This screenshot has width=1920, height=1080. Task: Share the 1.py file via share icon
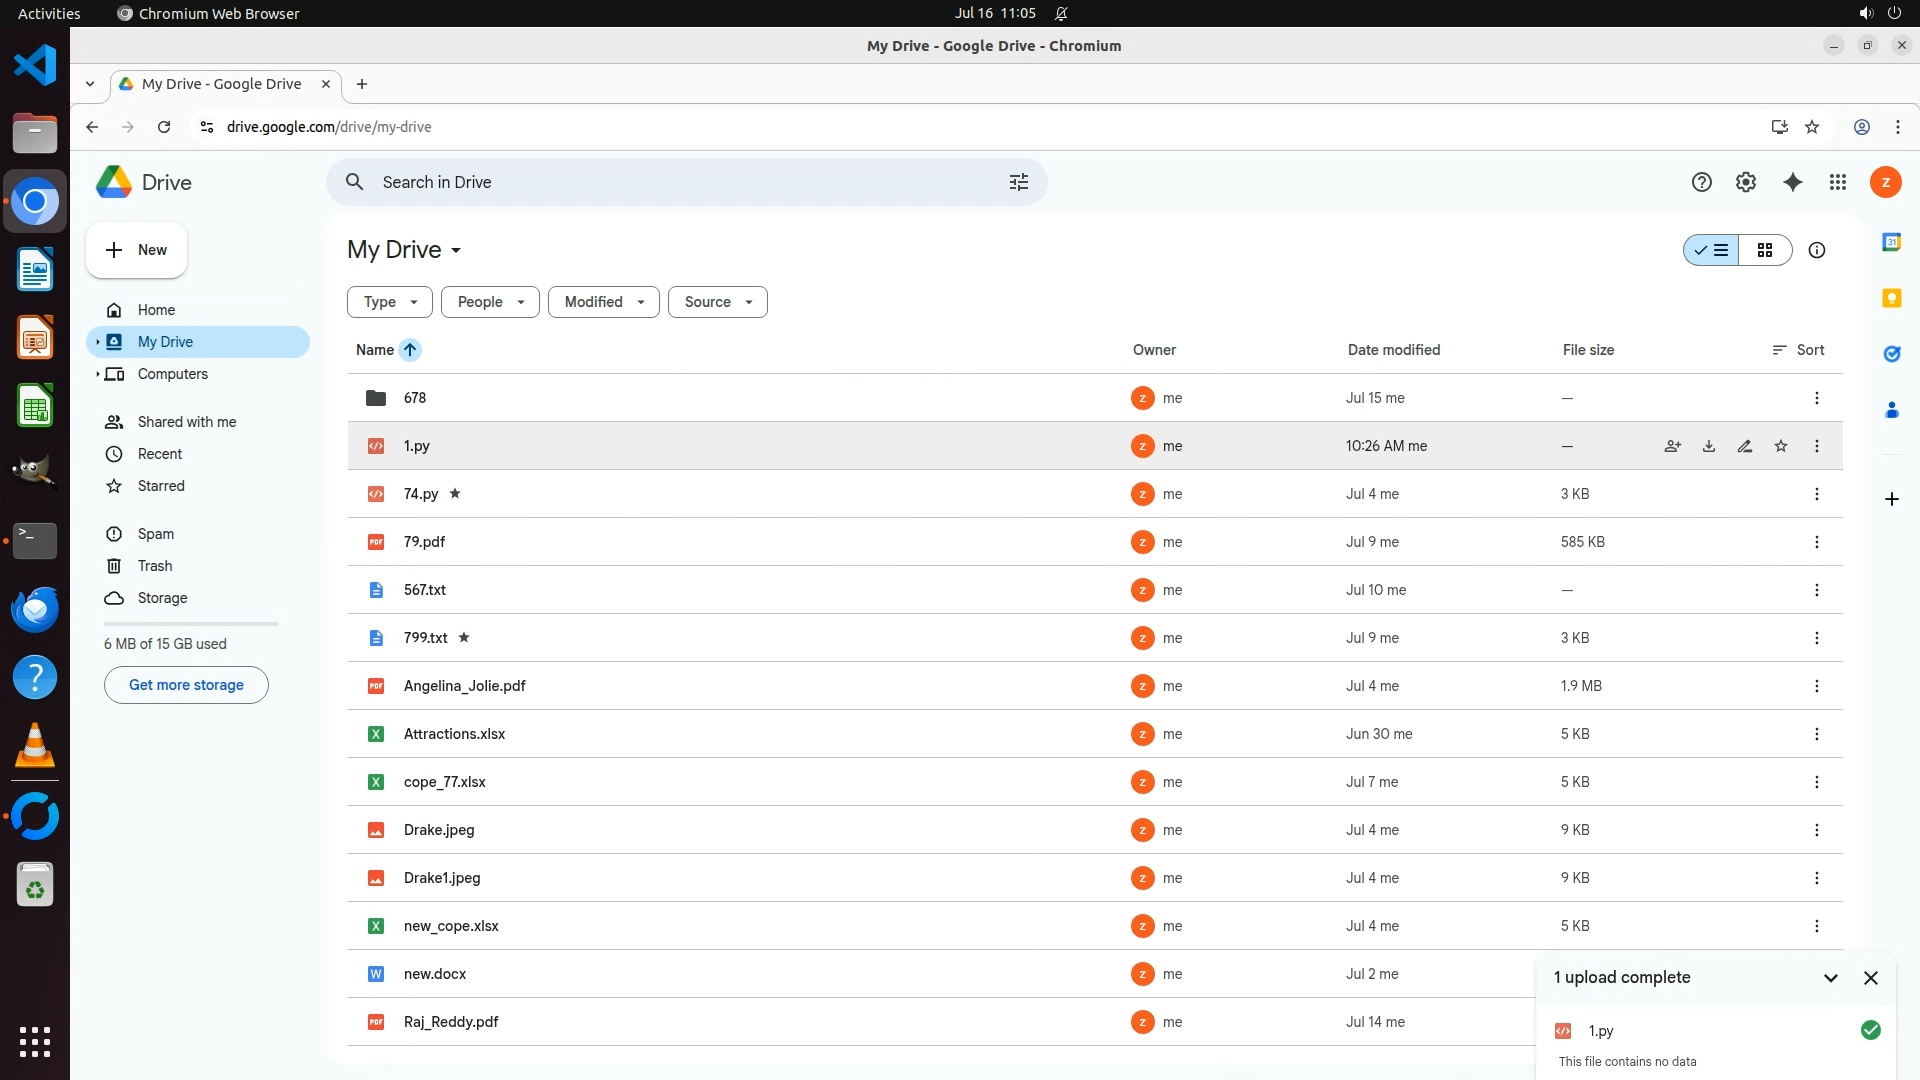[x=1672, y=446]
